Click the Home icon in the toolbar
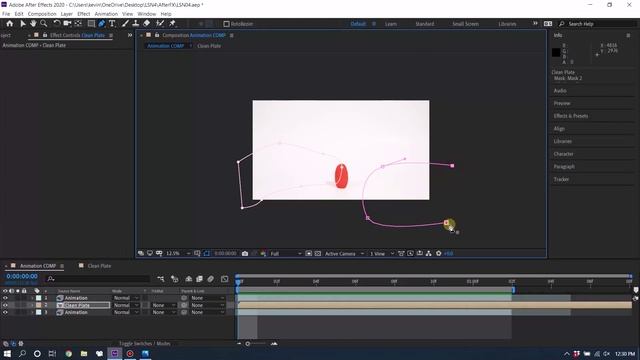Screen dimensions: 640x360 [9, 24]
